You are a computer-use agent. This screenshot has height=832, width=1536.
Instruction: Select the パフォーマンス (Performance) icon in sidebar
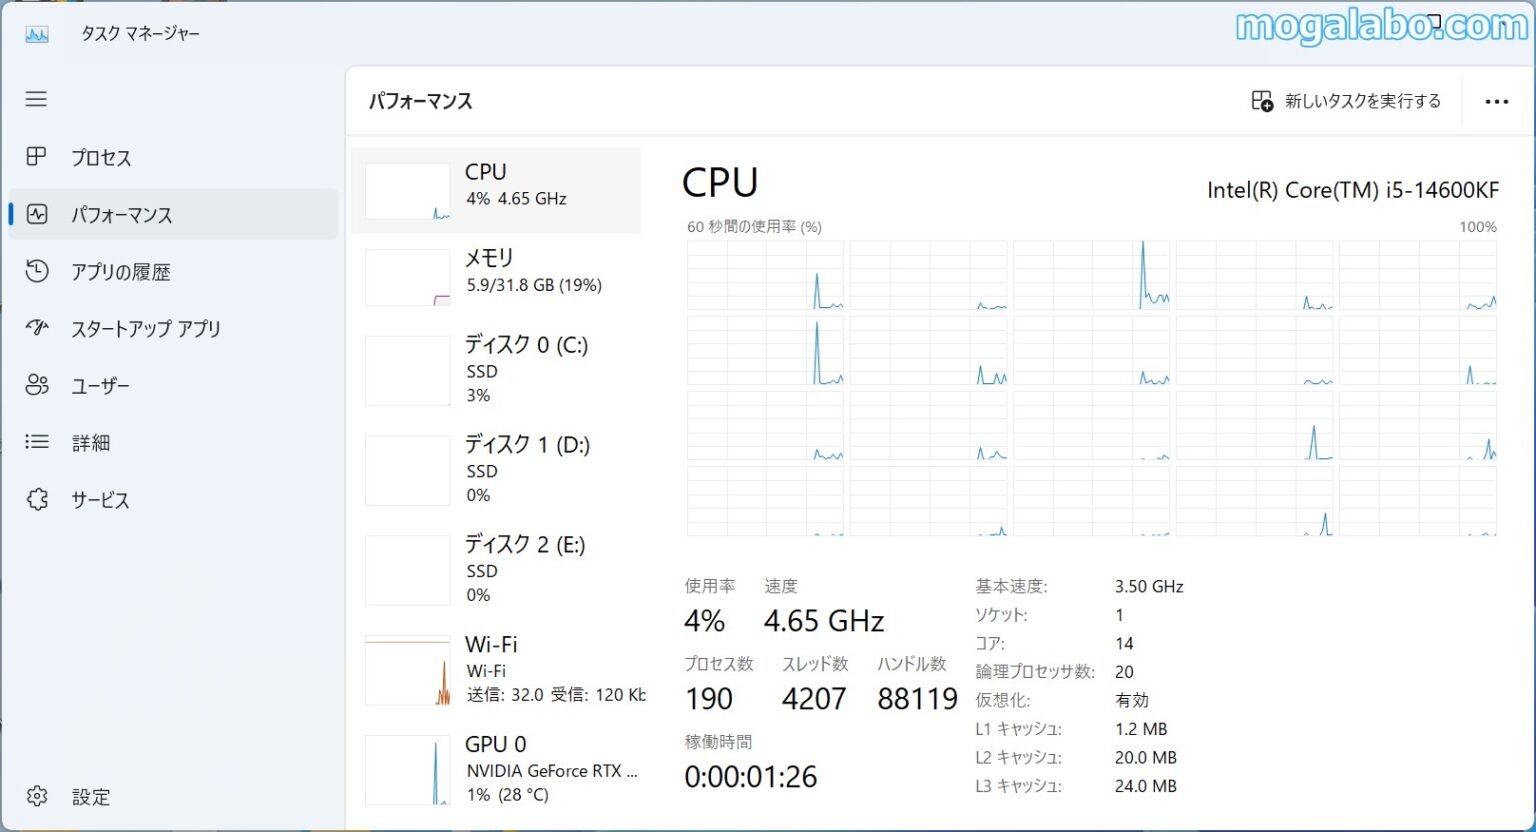[x=36, y=214]
